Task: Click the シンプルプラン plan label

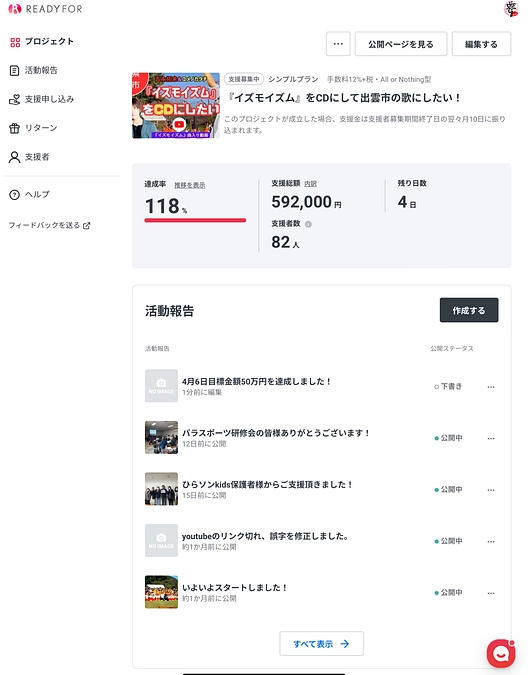Action: click(x=293, y=79)
